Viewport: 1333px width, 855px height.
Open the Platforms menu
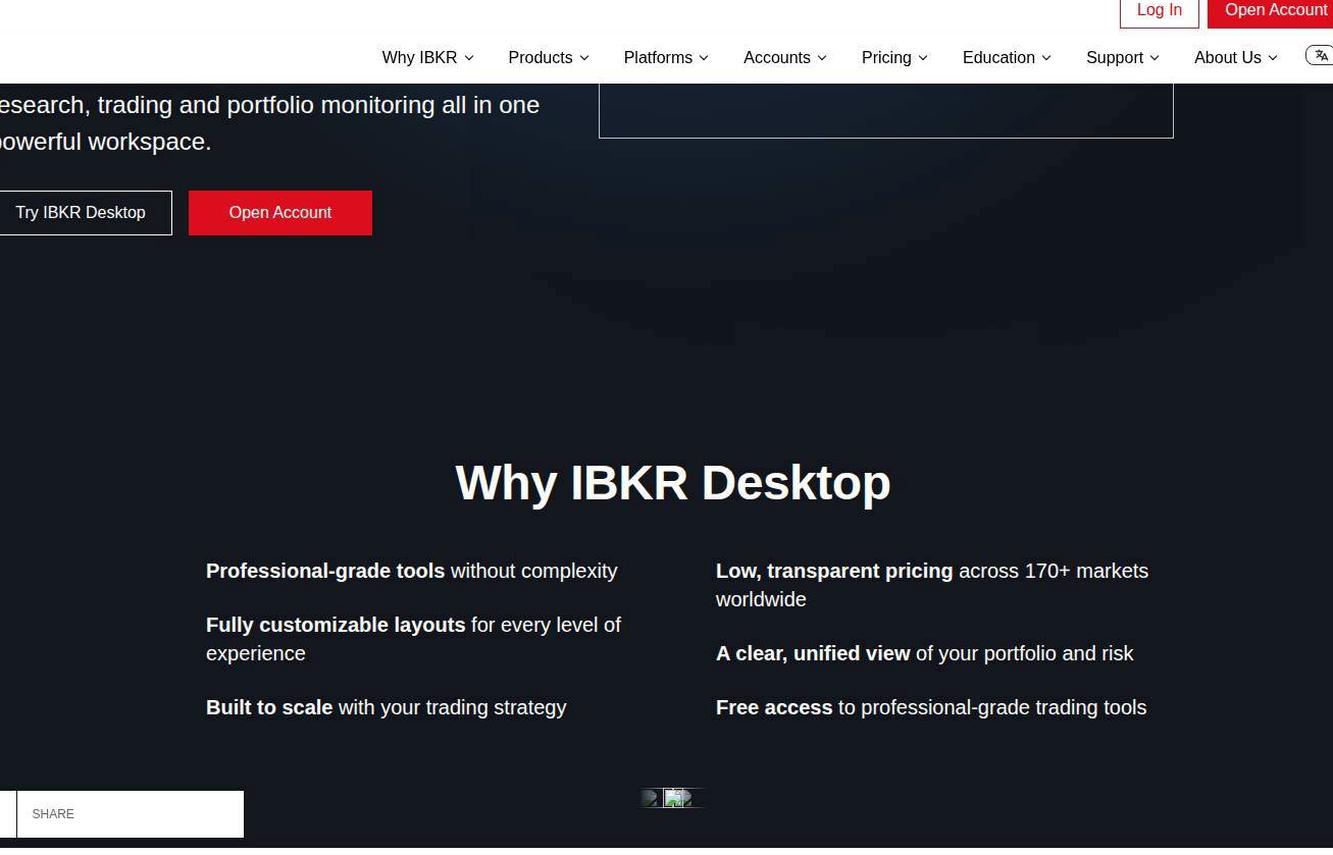(666, 58)
